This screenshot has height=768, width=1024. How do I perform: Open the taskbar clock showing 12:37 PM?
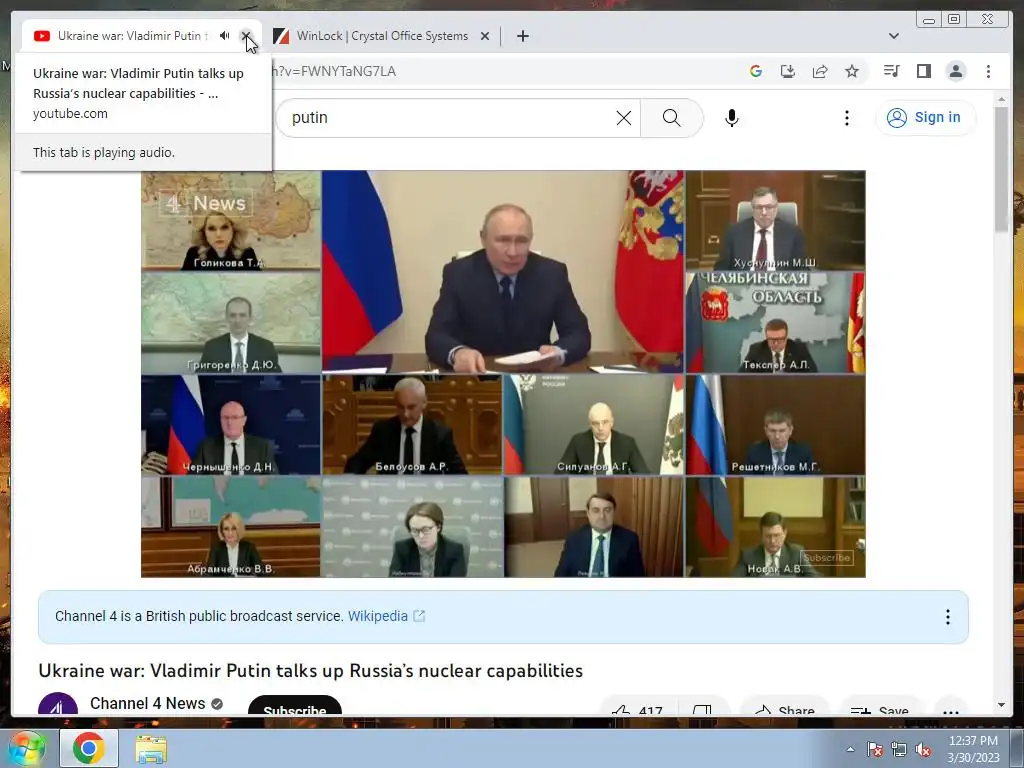pos(974,749)
